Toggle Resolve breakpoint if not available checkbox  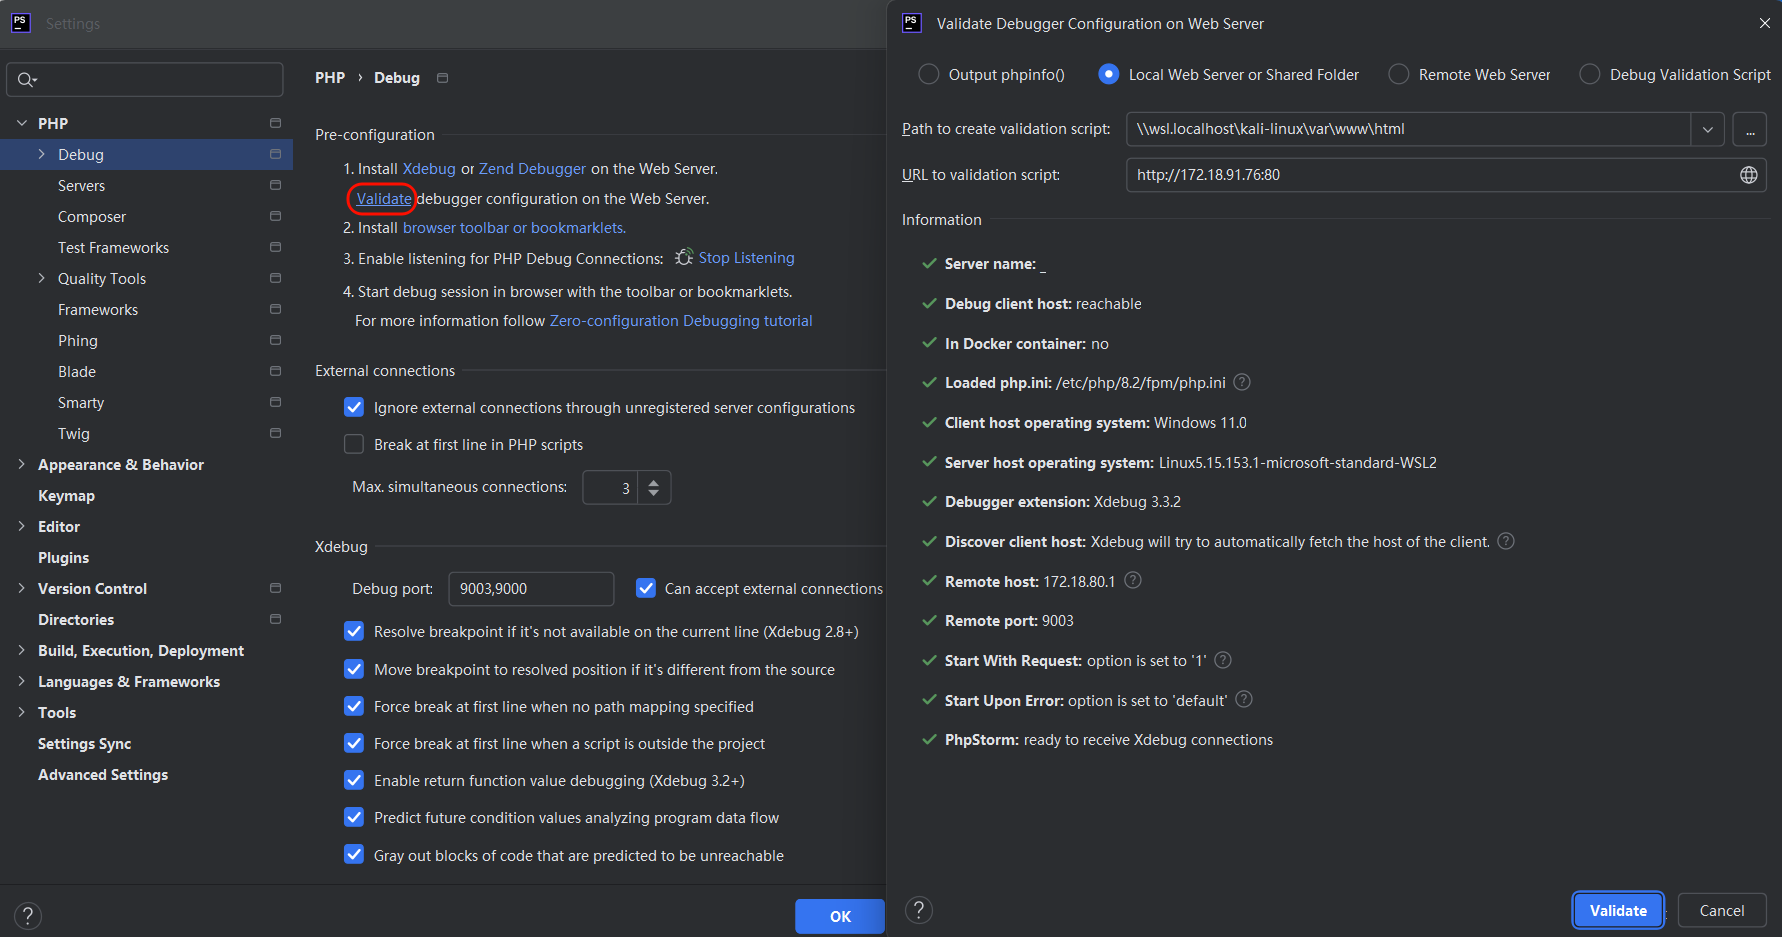354,631
